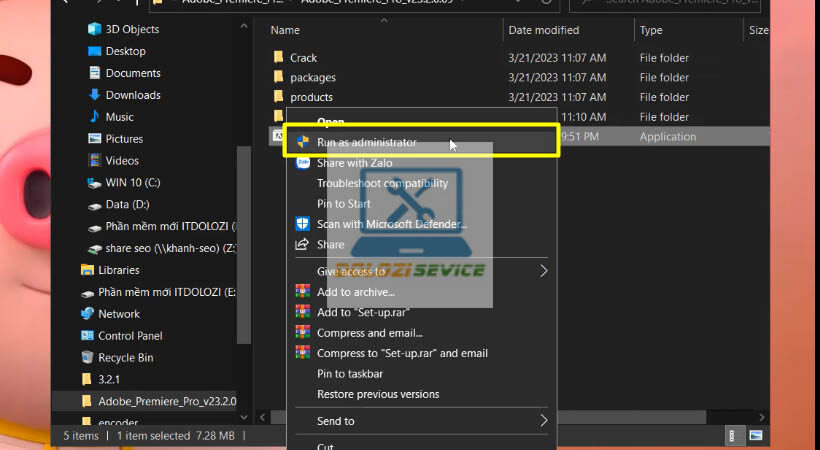Viewport: 820px width, 450px height.
Task: Choose Troubleshoot compatibility from context menu
Action: pos(382,183)
